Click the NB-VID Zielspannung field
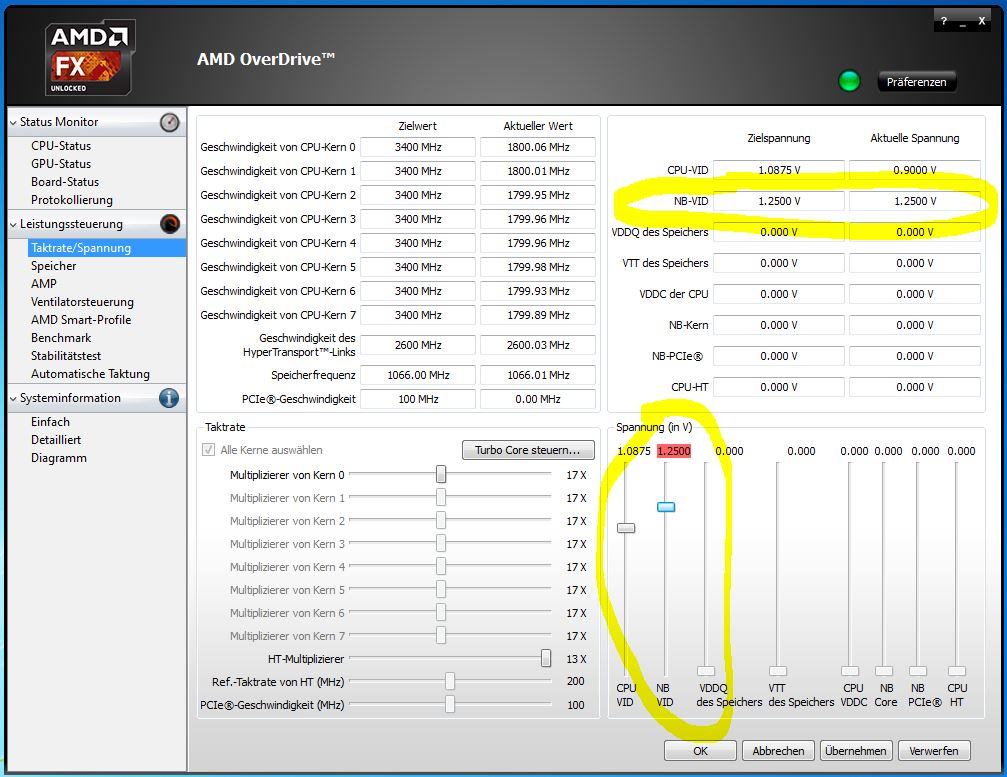The image size is (1007, 777). 779,201
